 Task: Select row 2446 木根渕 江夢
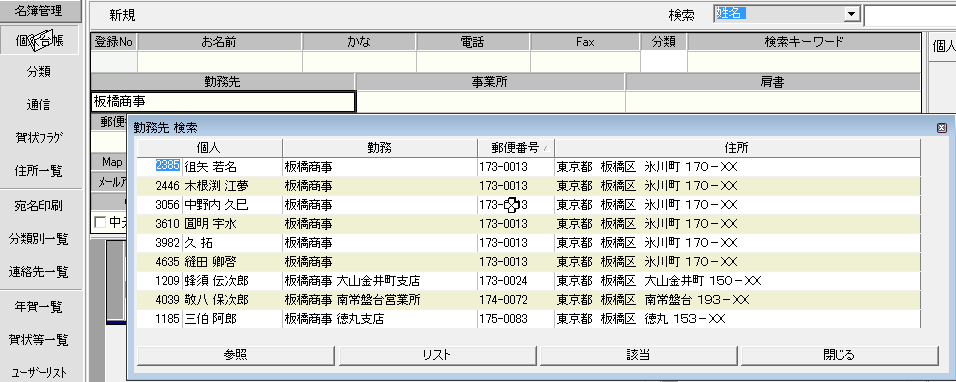pyautogui.click(x=528, y=185)
